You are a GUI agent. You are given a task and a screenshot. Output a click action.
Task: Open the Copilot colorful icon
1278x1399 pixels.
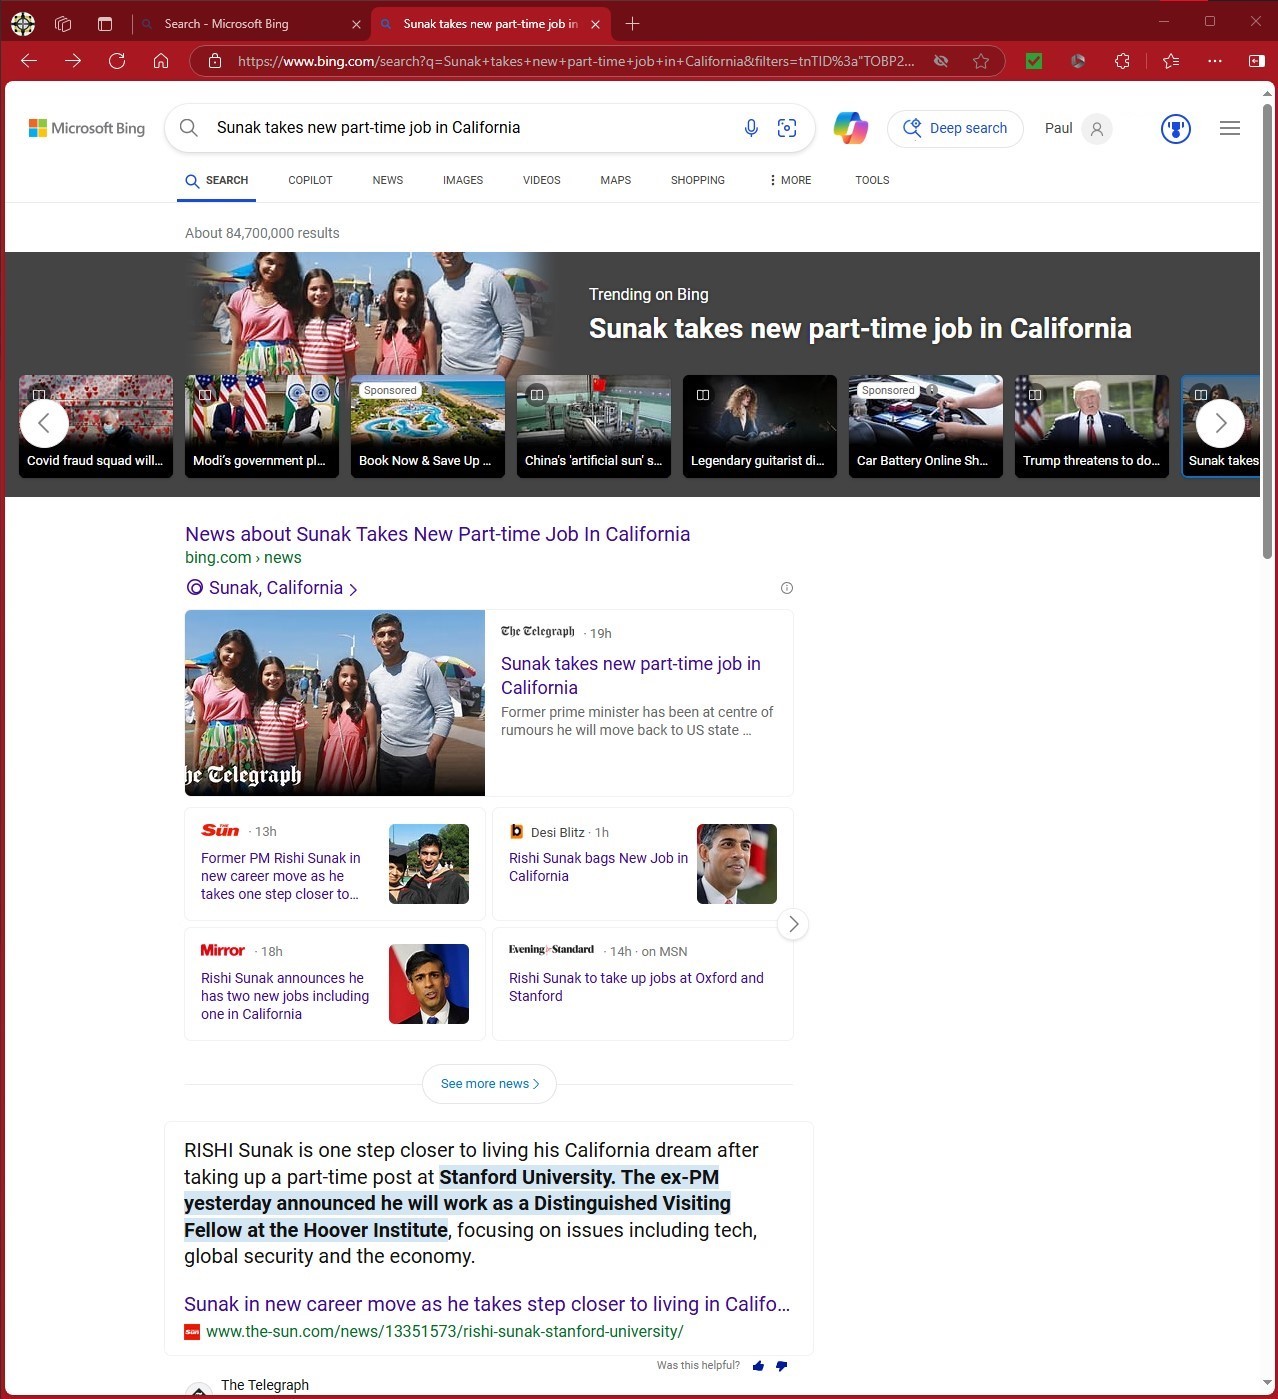851,128
